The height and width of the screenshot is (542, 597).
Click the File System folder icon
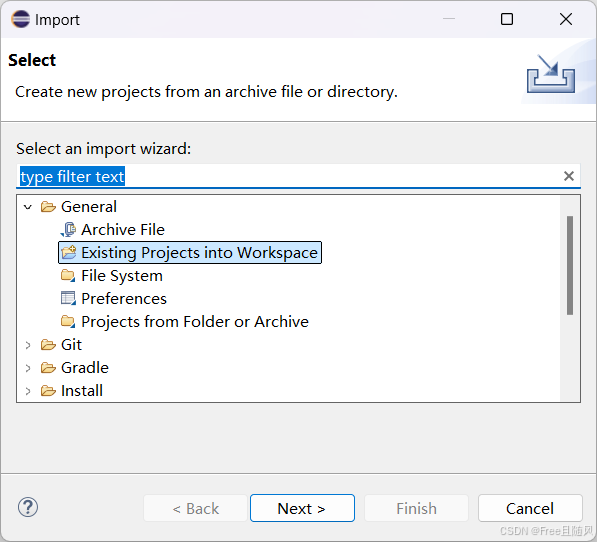[69, 276]
